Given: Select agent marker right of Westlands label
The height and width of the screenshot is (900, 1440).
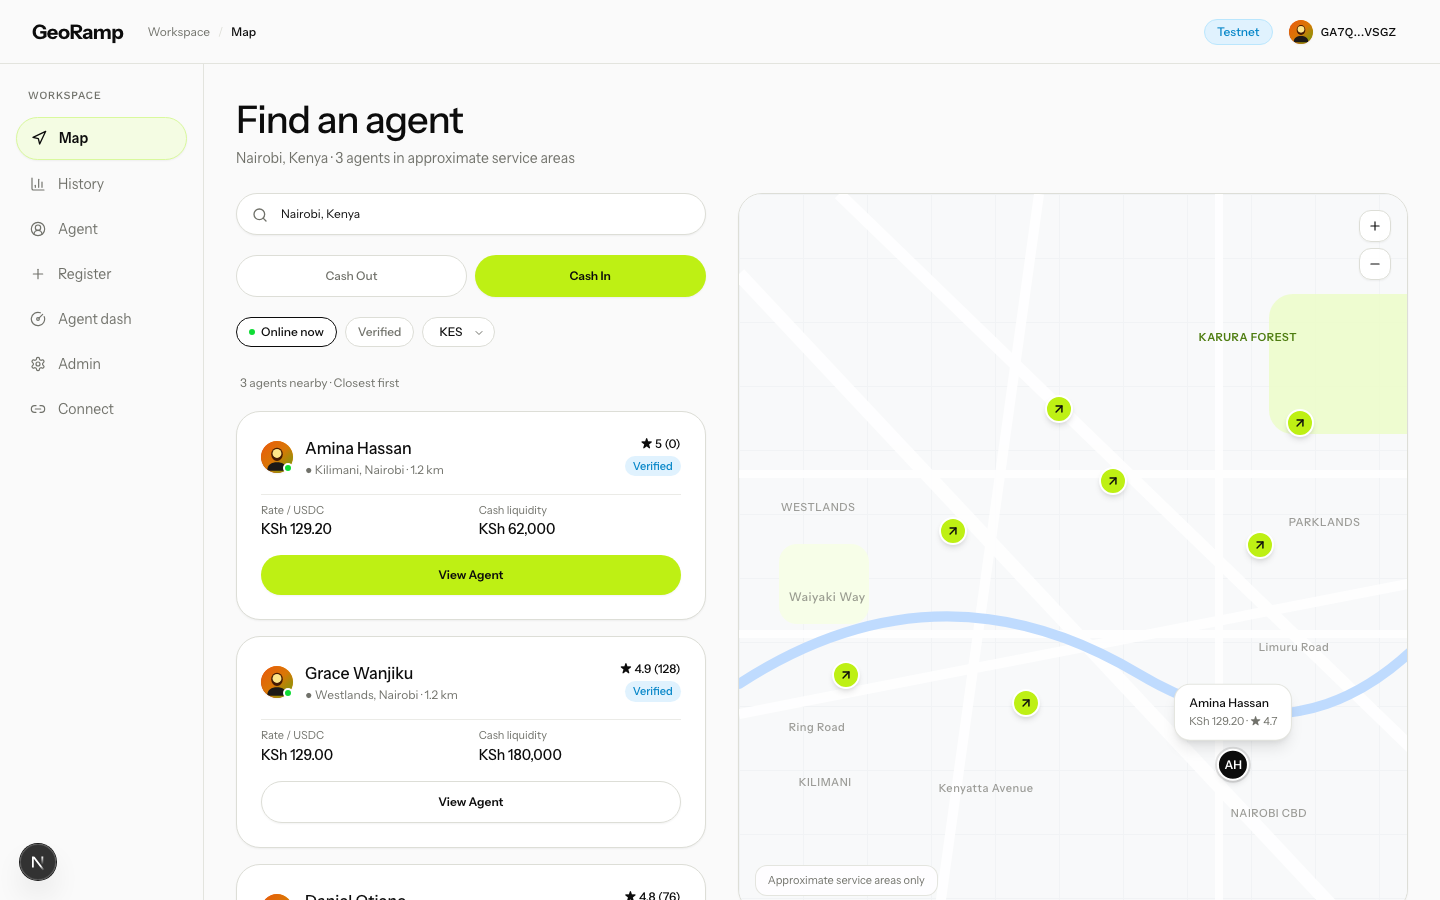Looking at the screenshot, I should click(953, 531).
